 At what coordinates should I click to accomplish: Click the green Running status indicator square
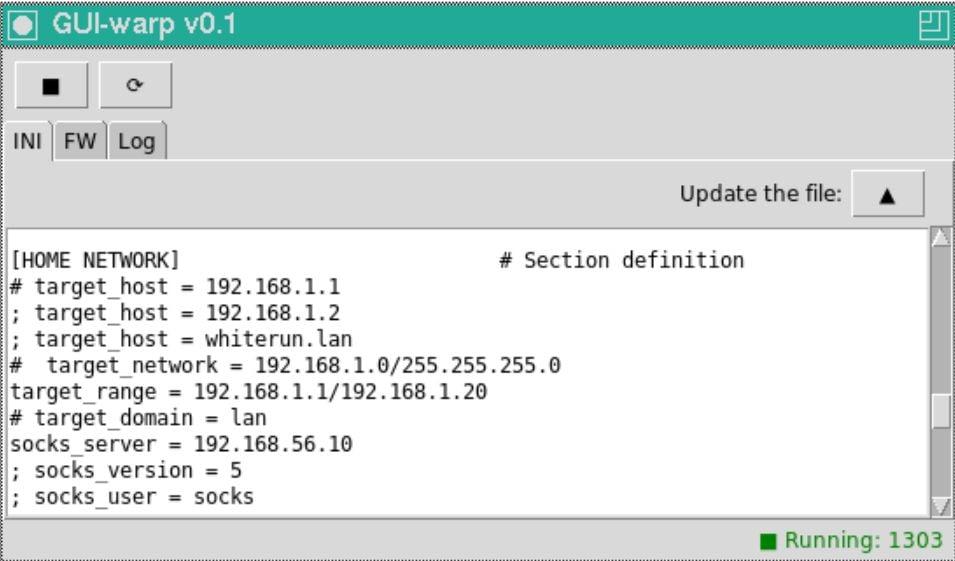[x=769, y=541]
